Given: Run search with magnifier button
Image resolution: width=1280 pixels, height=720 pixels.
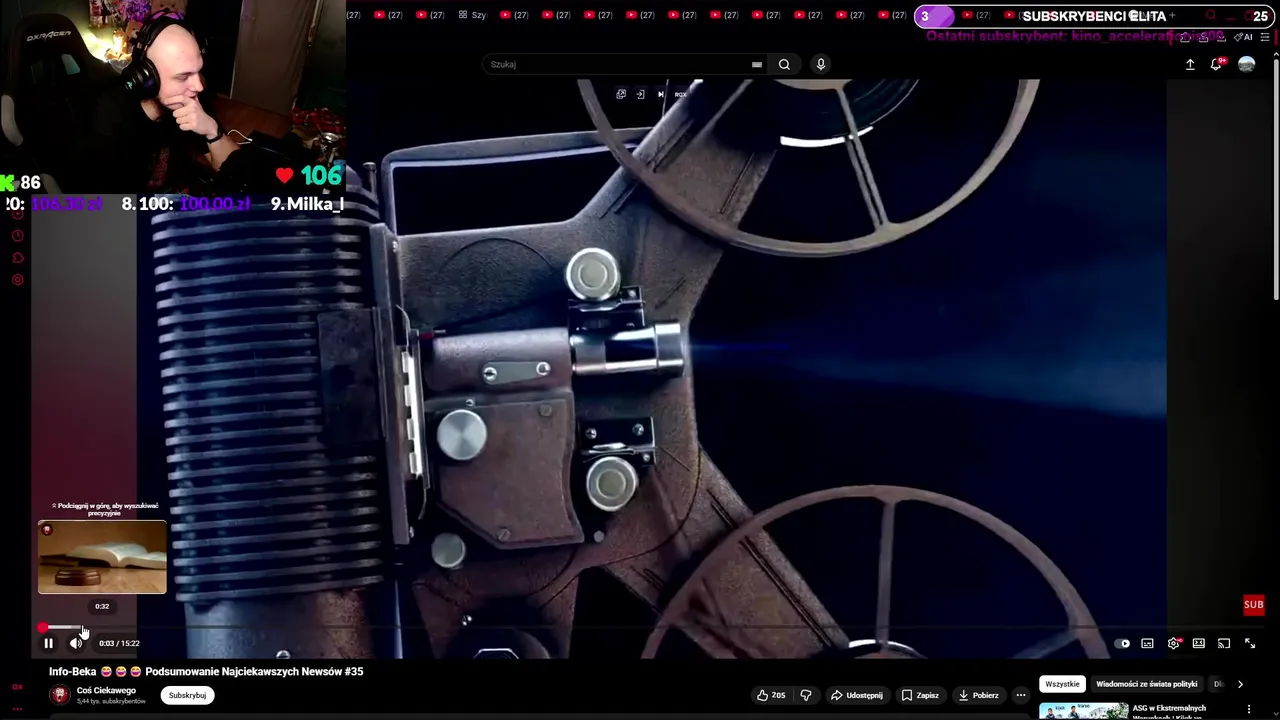Looking at the screenshot, I should point(784,64).
